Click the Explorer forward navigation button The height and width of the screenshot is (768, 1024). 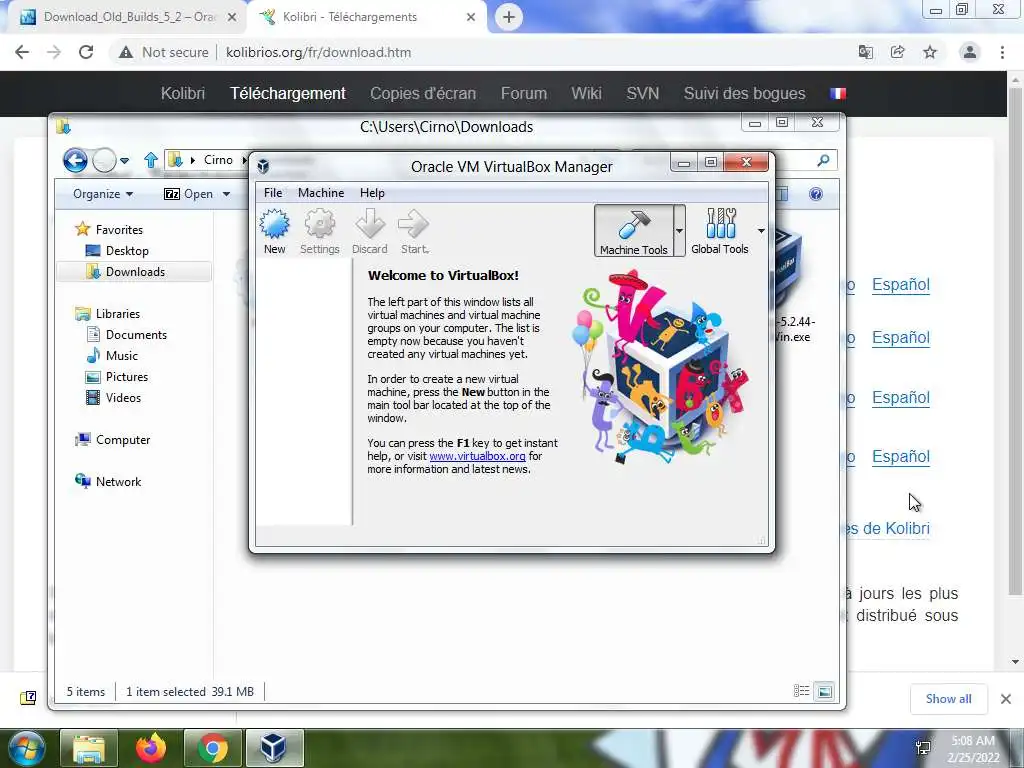point(104,159)
